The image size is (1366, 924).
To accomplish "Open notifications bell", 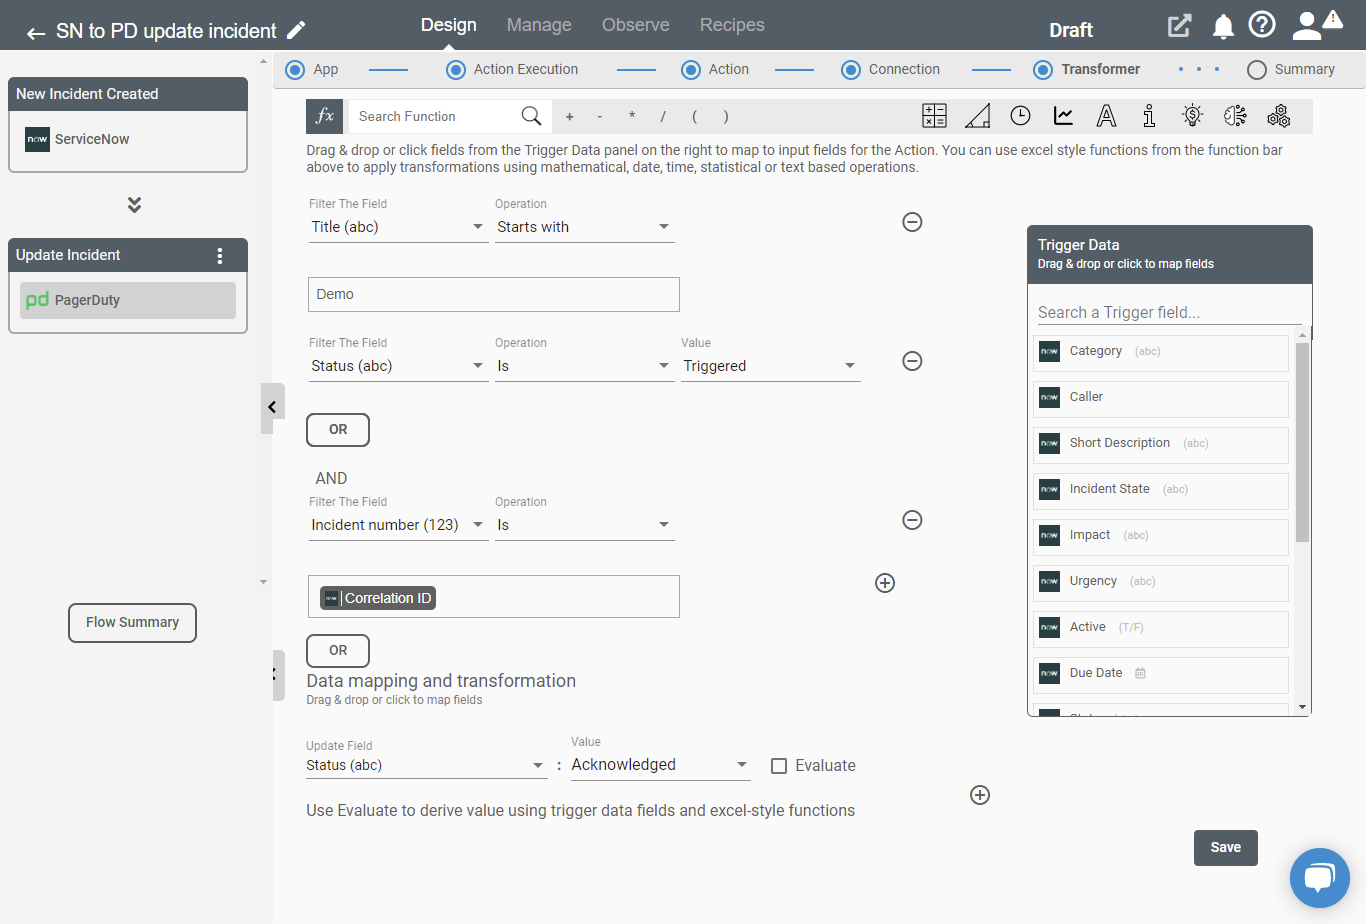I will pyautogui.click(x=1223, y=27).
